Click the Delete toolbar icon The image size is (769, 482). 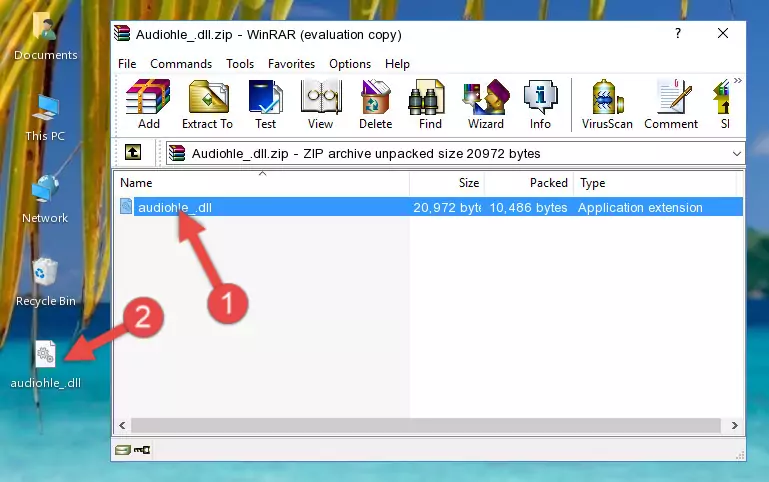375,104
